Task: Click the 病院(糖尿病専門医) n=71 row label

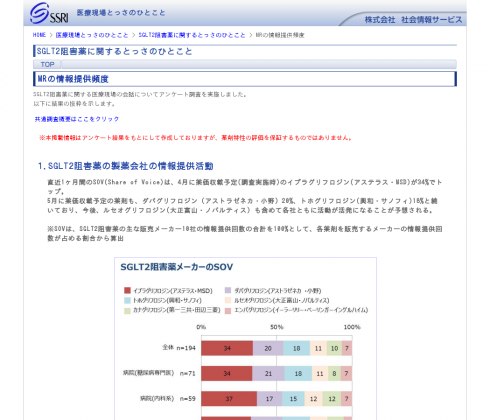Action: pos(159,373)
